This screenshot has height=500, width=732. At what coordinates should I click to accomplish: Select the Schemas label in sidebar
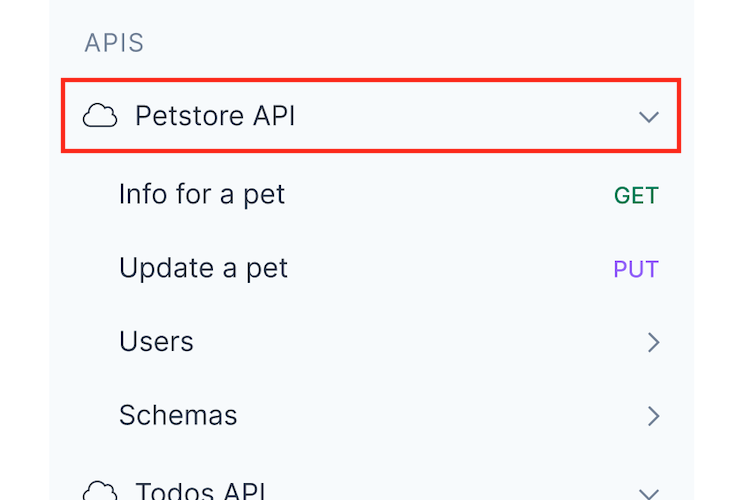pyautogui.click(x=178, y=415)
